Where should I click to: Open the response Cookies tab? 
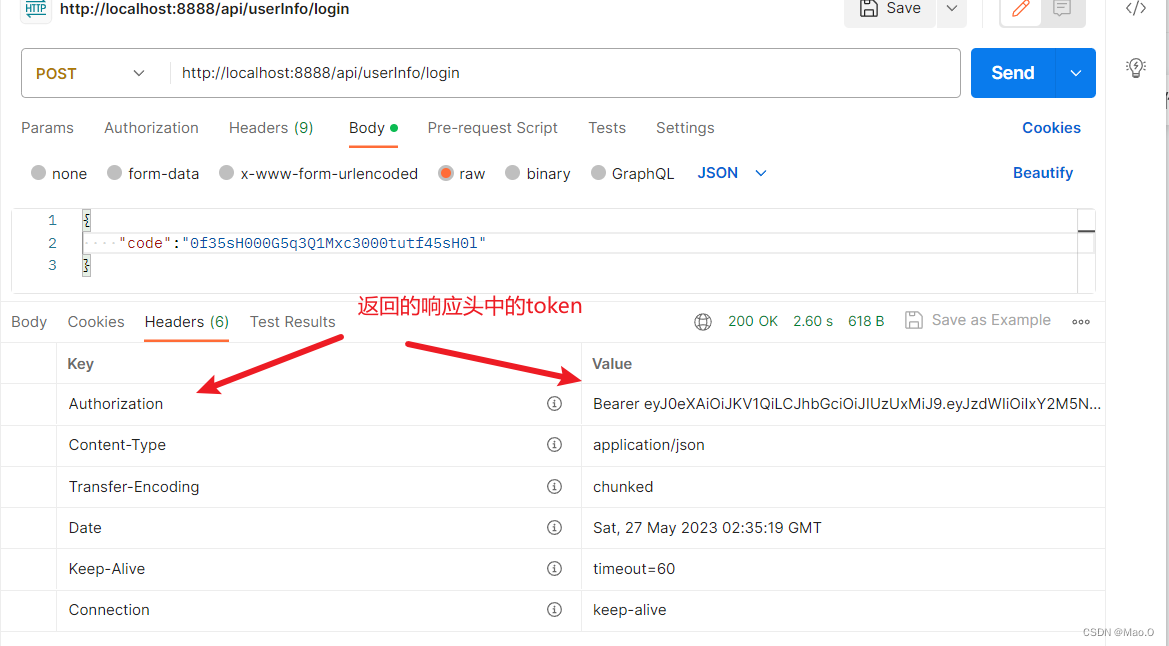pyautogui.click(x=96, y=322)
